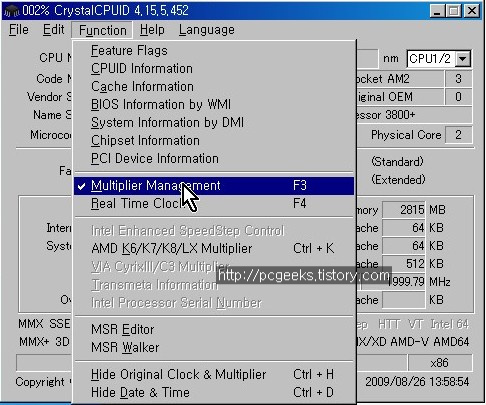Open PCI Device Information
The width and height of the screenshot is (486, 405).
[x=214, y=159]
